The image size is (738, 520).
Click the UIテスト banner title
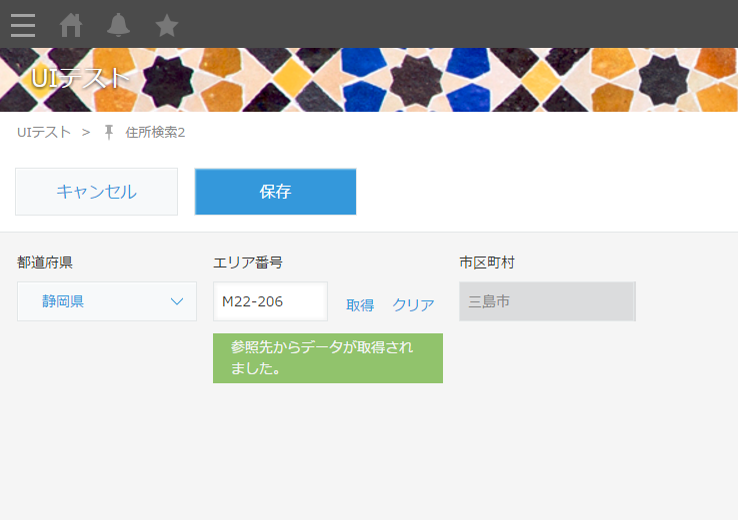click(x=80, y=78)
